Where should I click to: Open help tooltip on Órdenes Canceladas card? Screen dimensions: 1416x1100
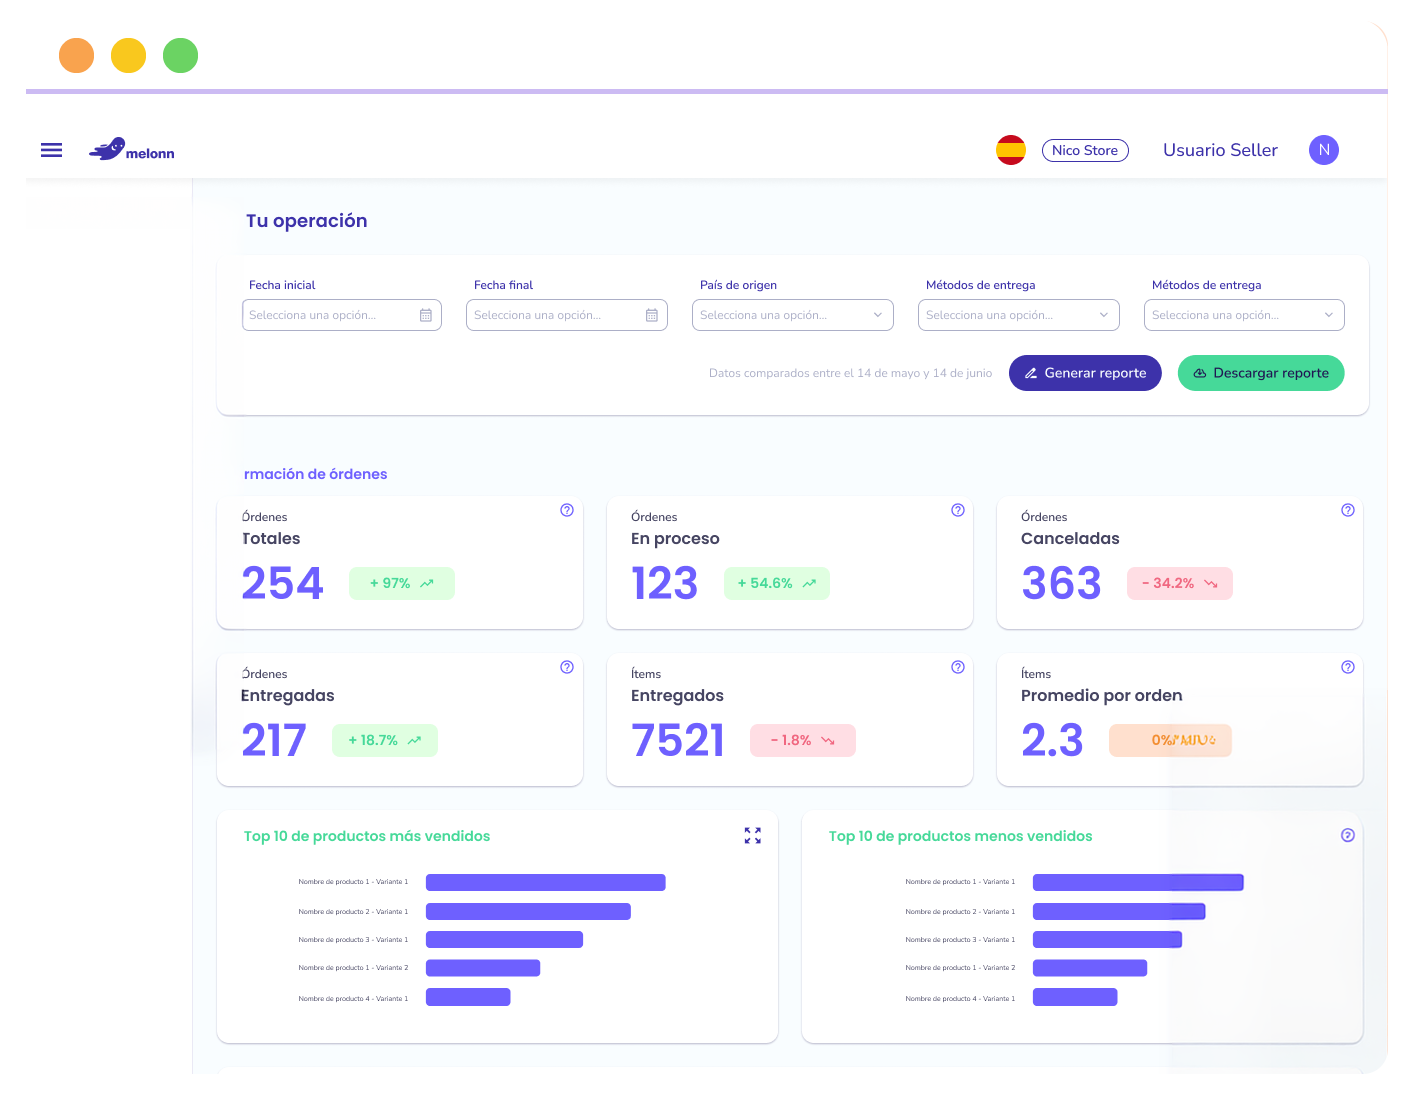tap(1347, 510)
